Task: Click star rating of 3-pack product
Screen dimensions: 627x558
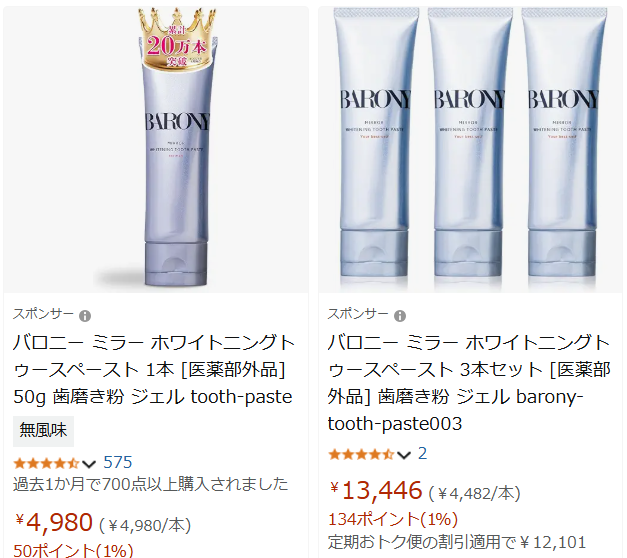Action: [x=361, y=455]
